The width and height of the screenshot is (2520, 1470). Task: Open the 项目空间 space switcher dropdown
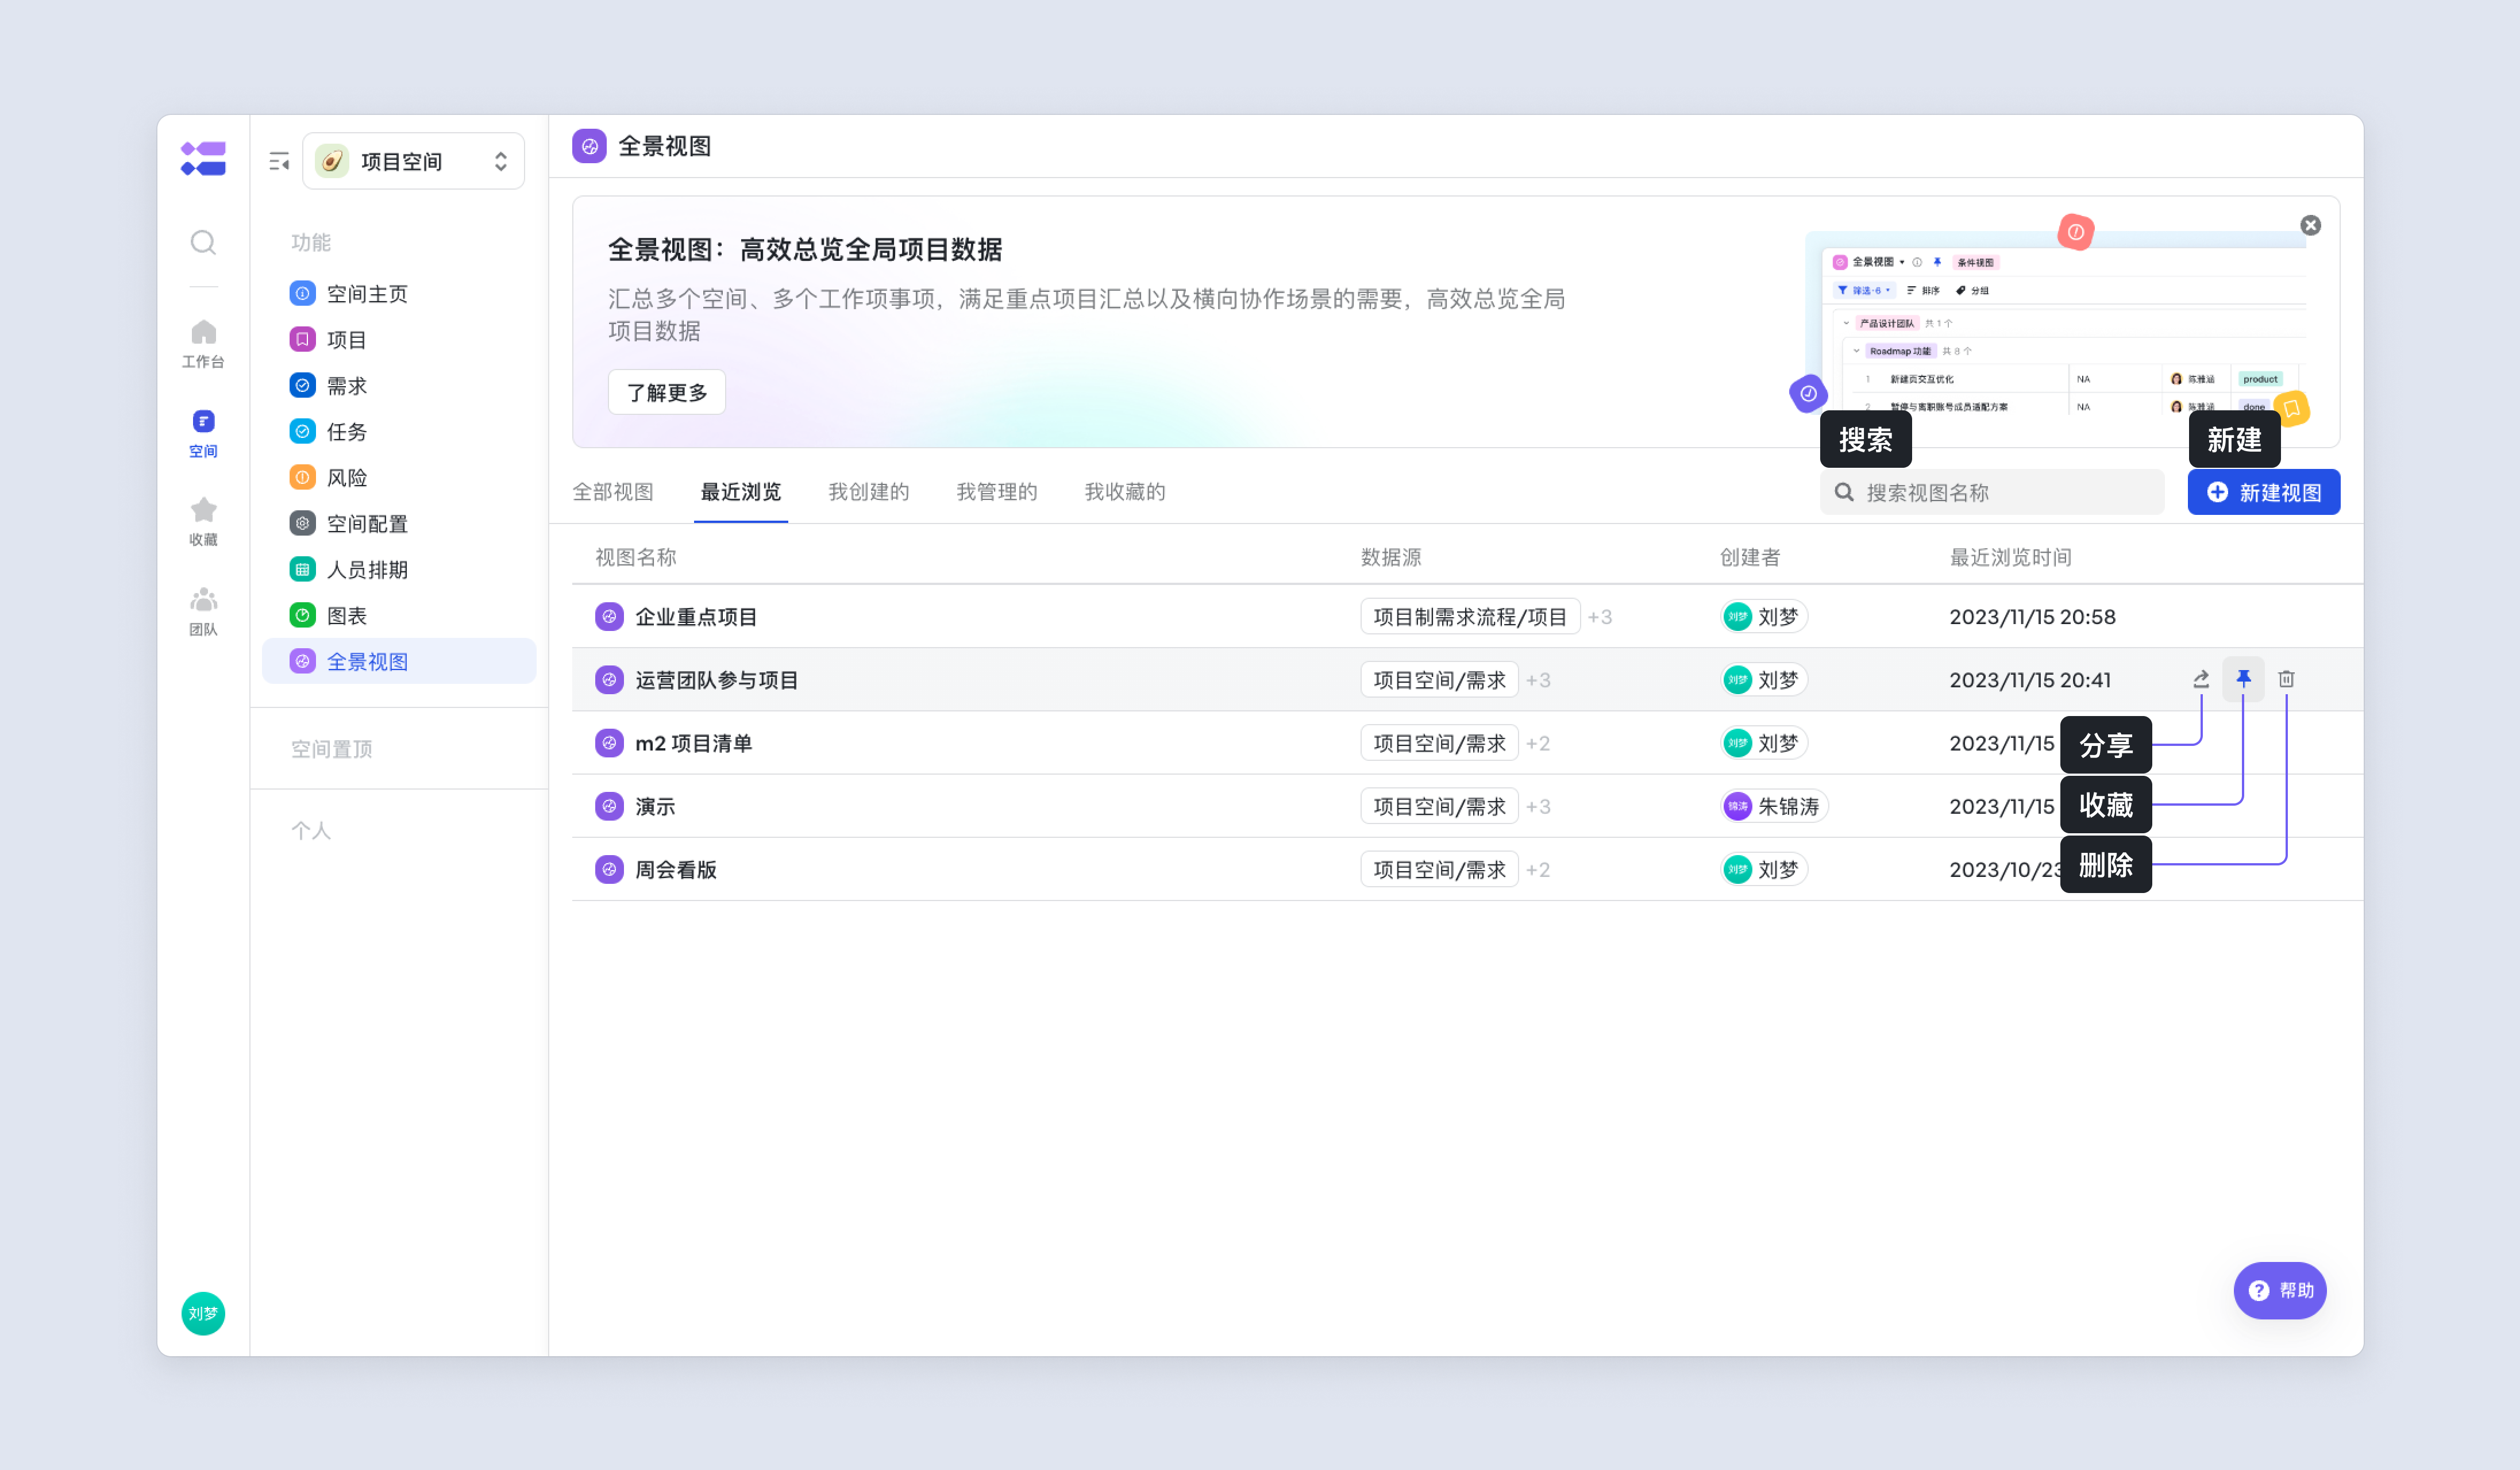point(413,161)
